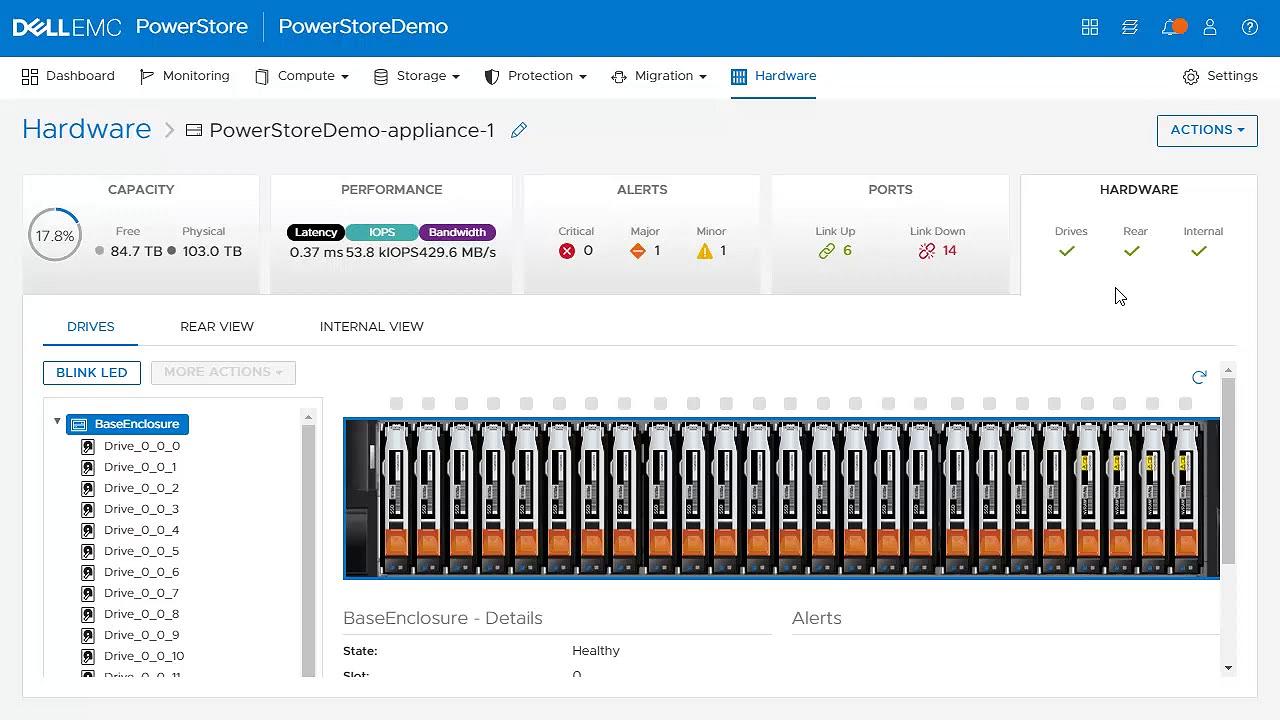Click the BaseEnclosure icon in the tree
Image resolution: width=1280 pixels, height=720 pixels.
point(80,424)
